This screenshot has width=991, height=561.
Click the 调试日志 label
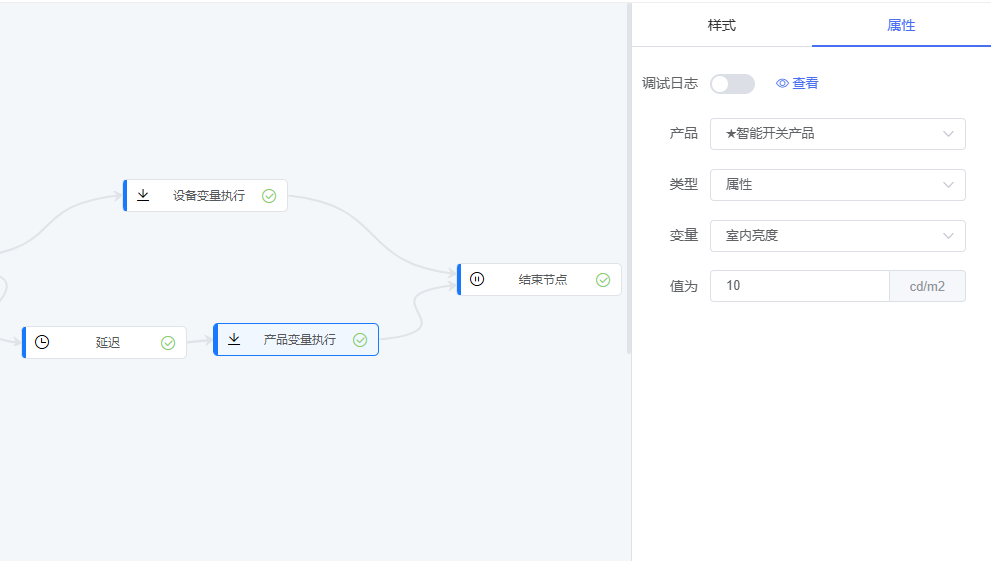[670, 83]
